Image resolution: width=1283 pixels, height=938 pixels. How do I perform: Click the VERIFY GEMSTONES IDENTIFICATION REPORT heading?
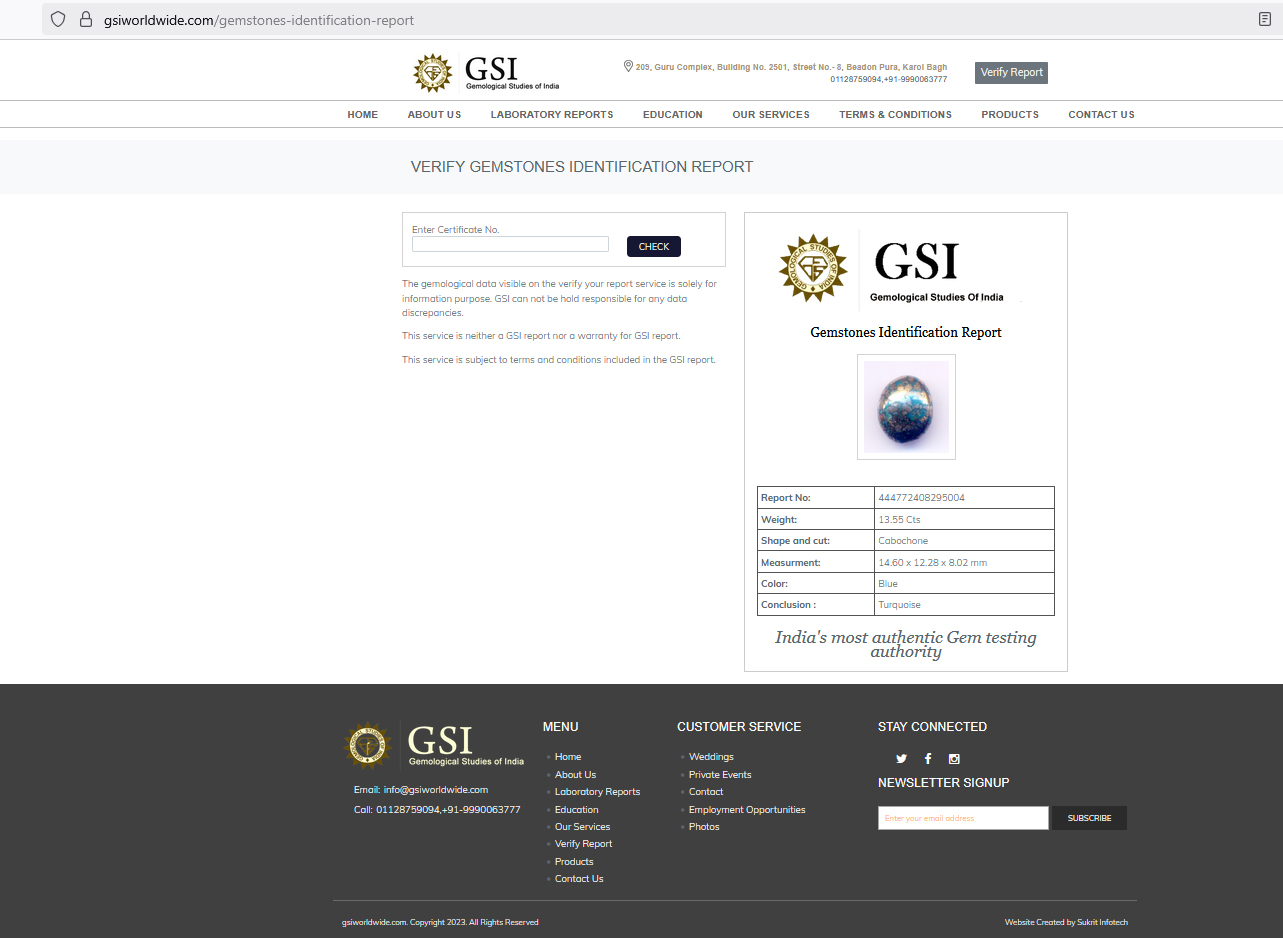[582, 167]
